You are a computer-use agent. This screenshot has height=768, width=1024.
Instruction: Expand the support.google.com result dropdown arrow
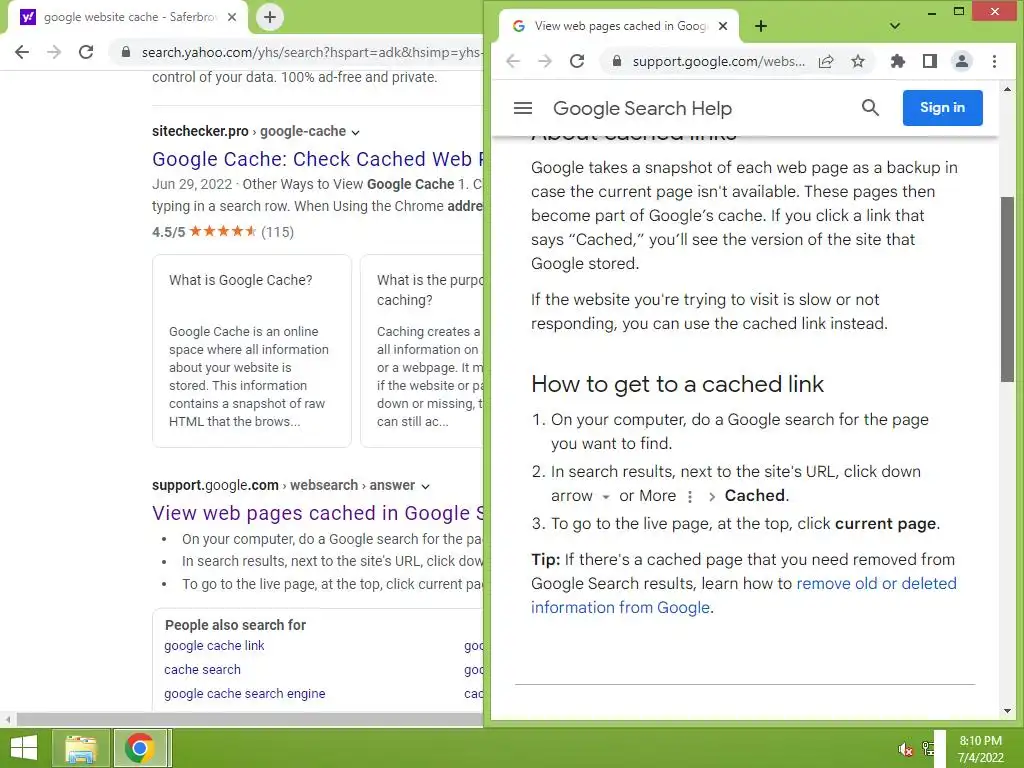[426, 487]
